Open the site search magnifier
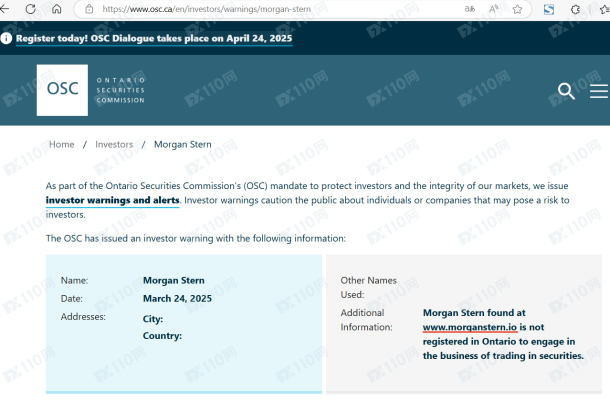The width and height of the screenshot is (610, 401). (x=566, y=91)
